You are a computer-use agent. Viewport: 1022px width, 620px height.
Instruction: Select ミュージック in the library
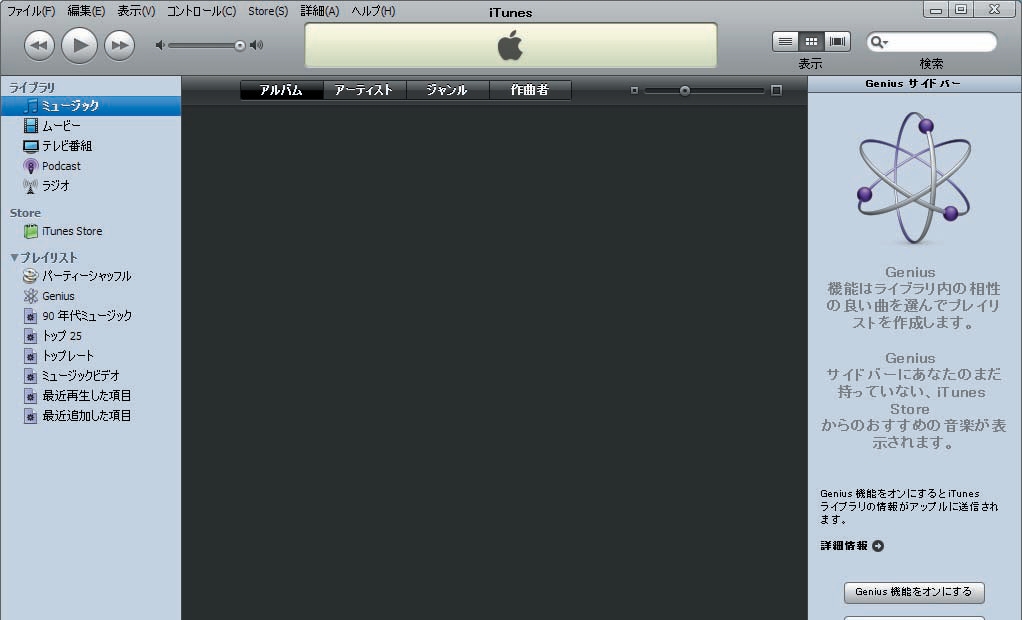coord(91,106)
